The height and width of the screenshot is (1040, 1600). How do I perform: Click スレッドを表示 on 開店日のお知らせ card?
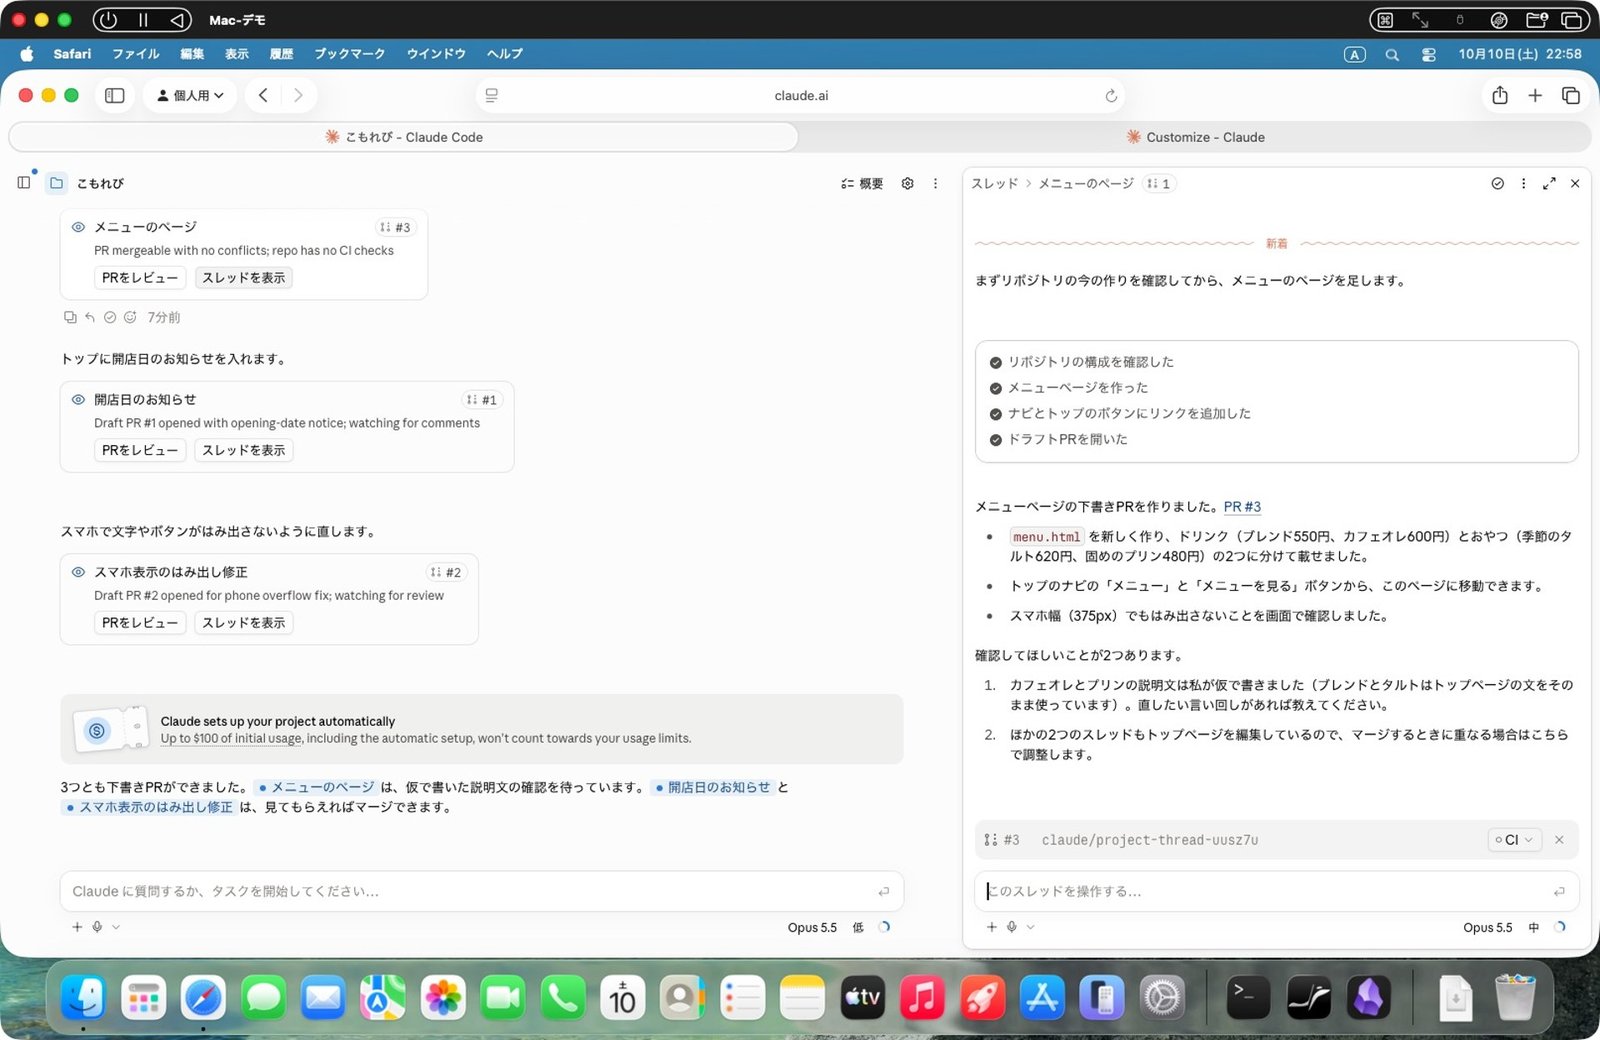243,451
